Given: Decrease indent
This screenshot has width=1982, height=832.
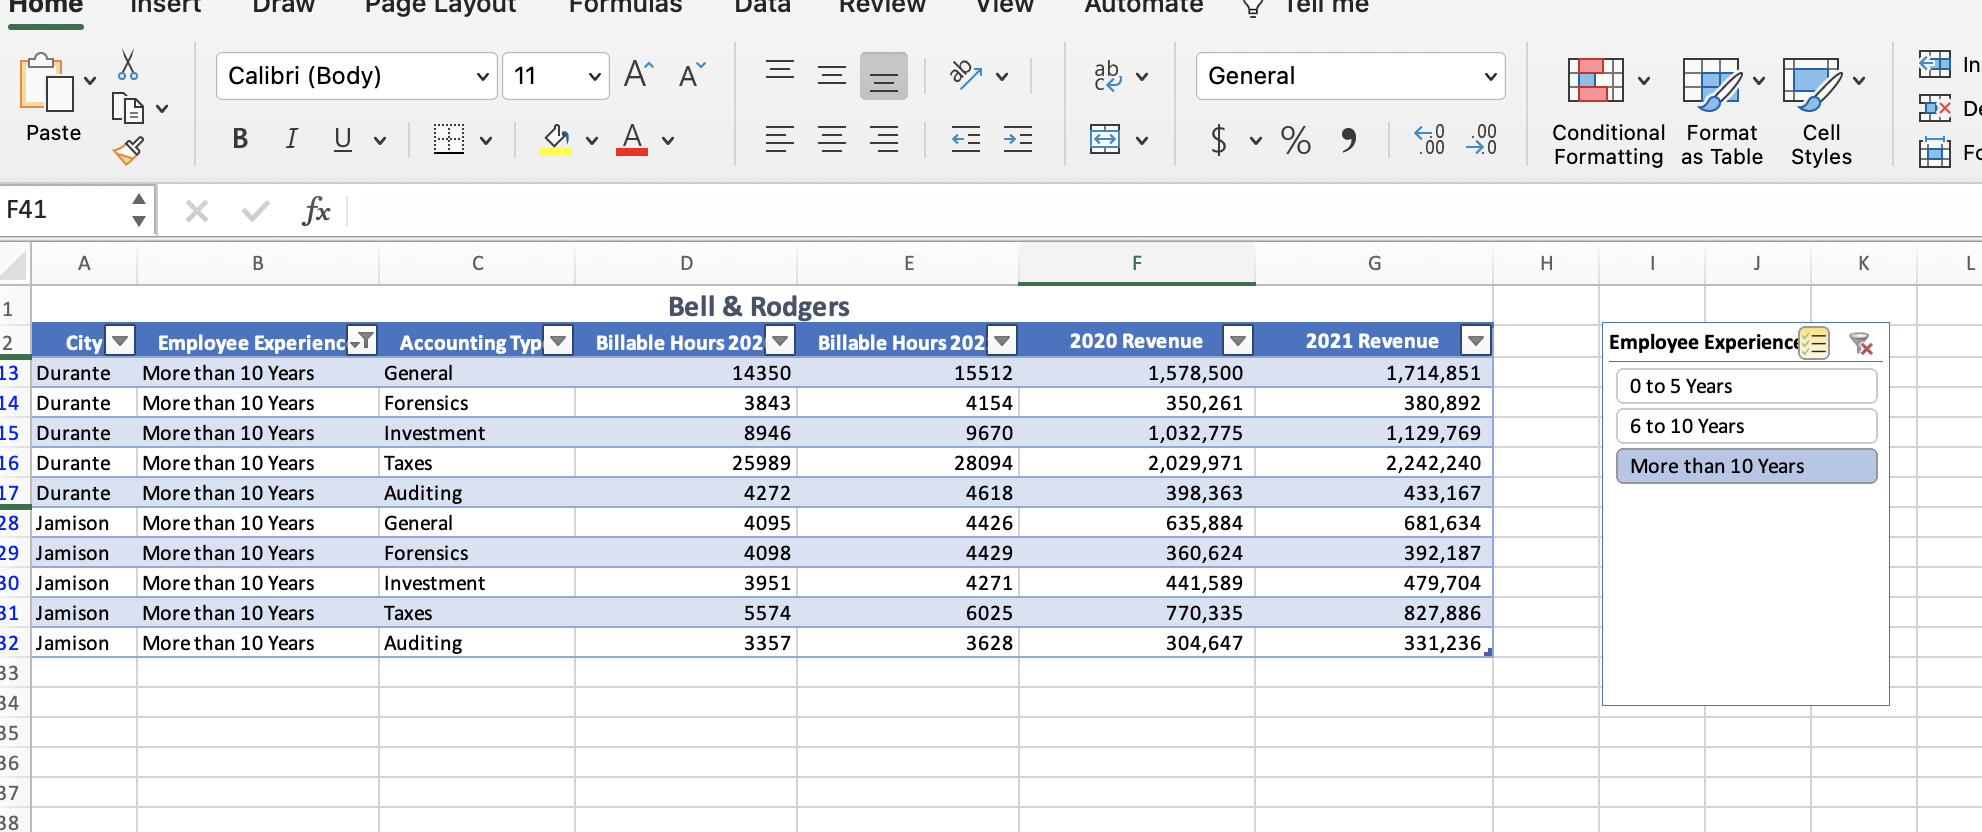Looking at the screenshot, I should [966, 139].
